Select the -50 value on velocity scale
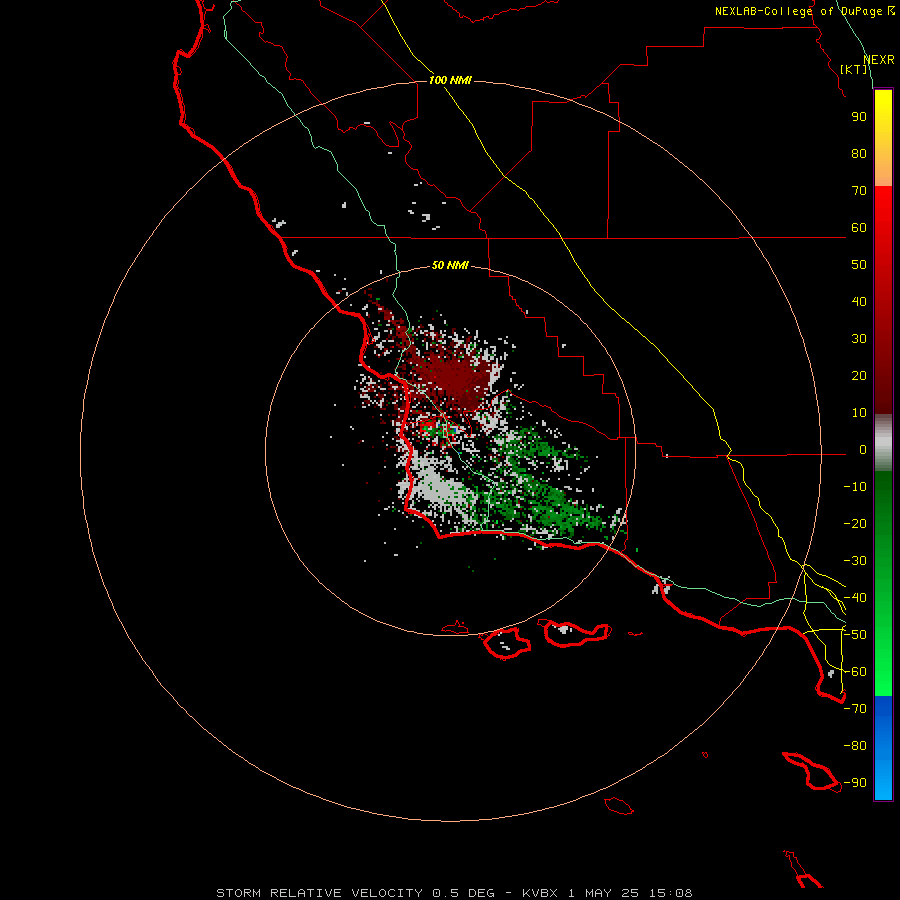 coord(855,635)
